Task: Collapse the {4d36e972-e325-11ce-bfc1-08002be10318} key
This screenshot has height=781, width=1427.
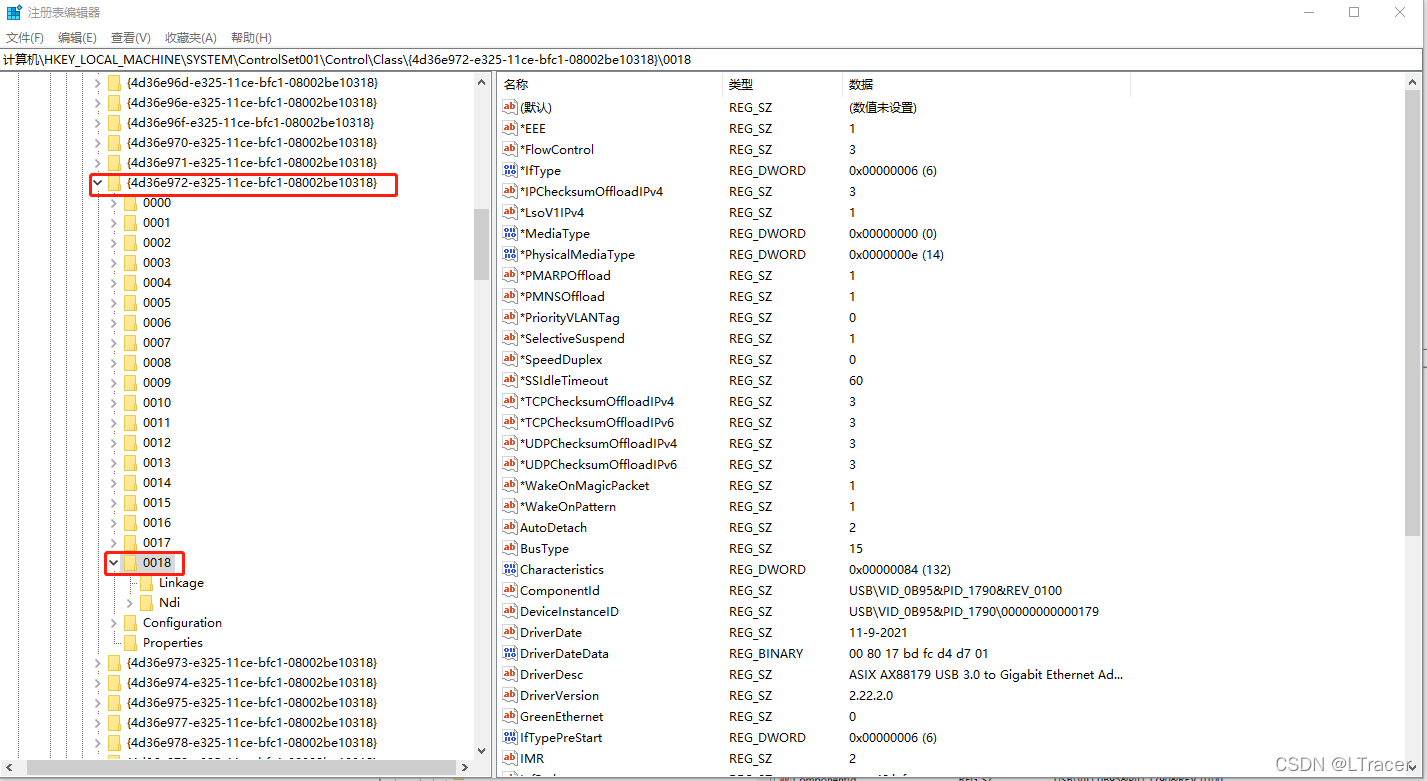Action: click(x=97, y=182)
